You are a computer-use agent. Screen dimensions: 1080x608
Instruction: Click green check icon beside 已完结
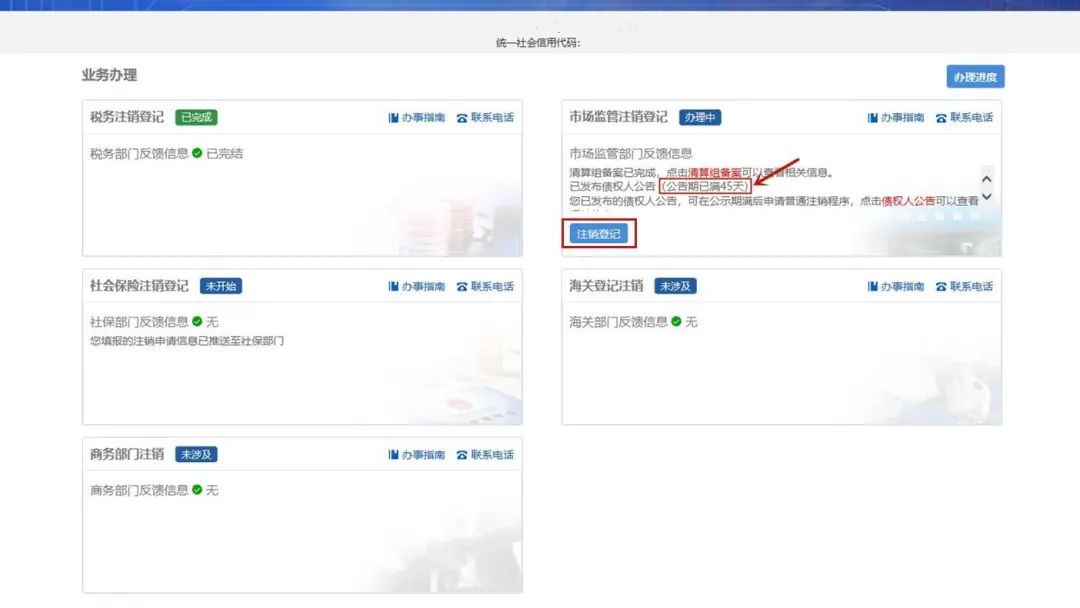point(197,153)
